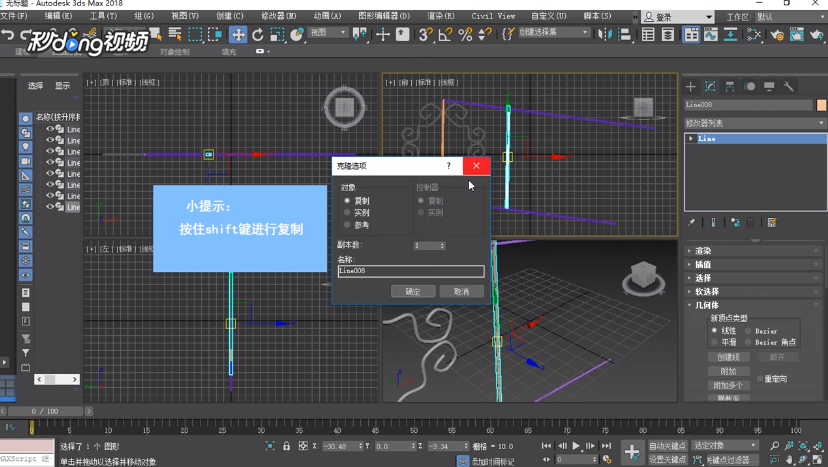Confirm clone with 确定 button

[x=413, y=292]
